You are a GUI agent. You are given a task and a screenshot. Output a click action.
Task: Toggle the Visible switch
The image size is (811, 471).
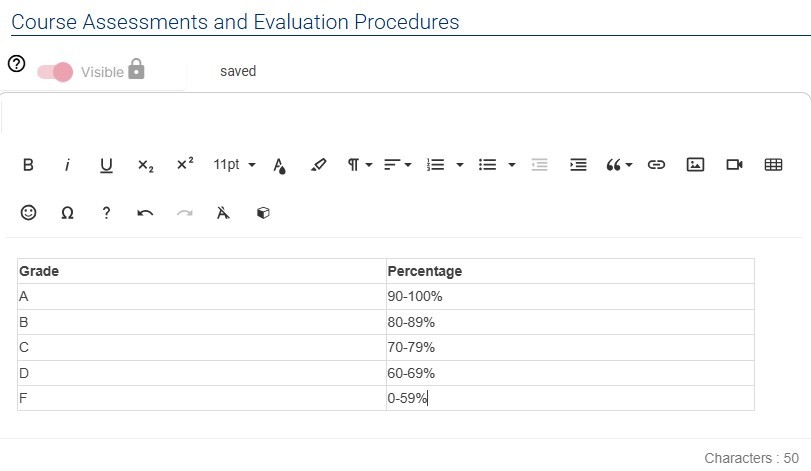55,72
